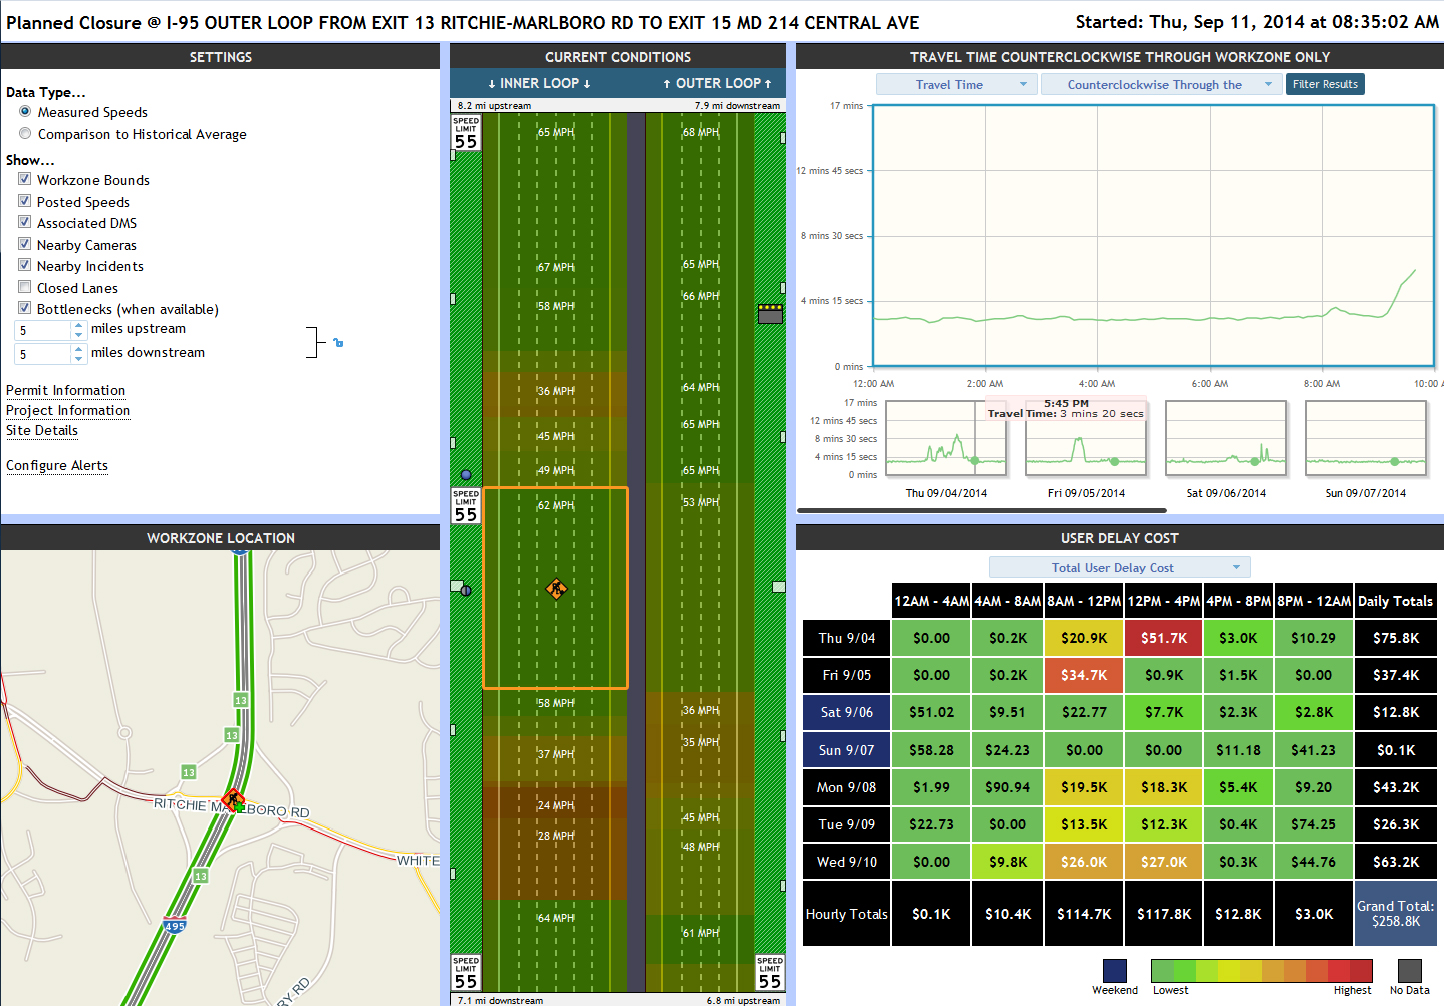Increase the miles upstream stepper value
This screenshot has height=1006, width=1444.
79,325
